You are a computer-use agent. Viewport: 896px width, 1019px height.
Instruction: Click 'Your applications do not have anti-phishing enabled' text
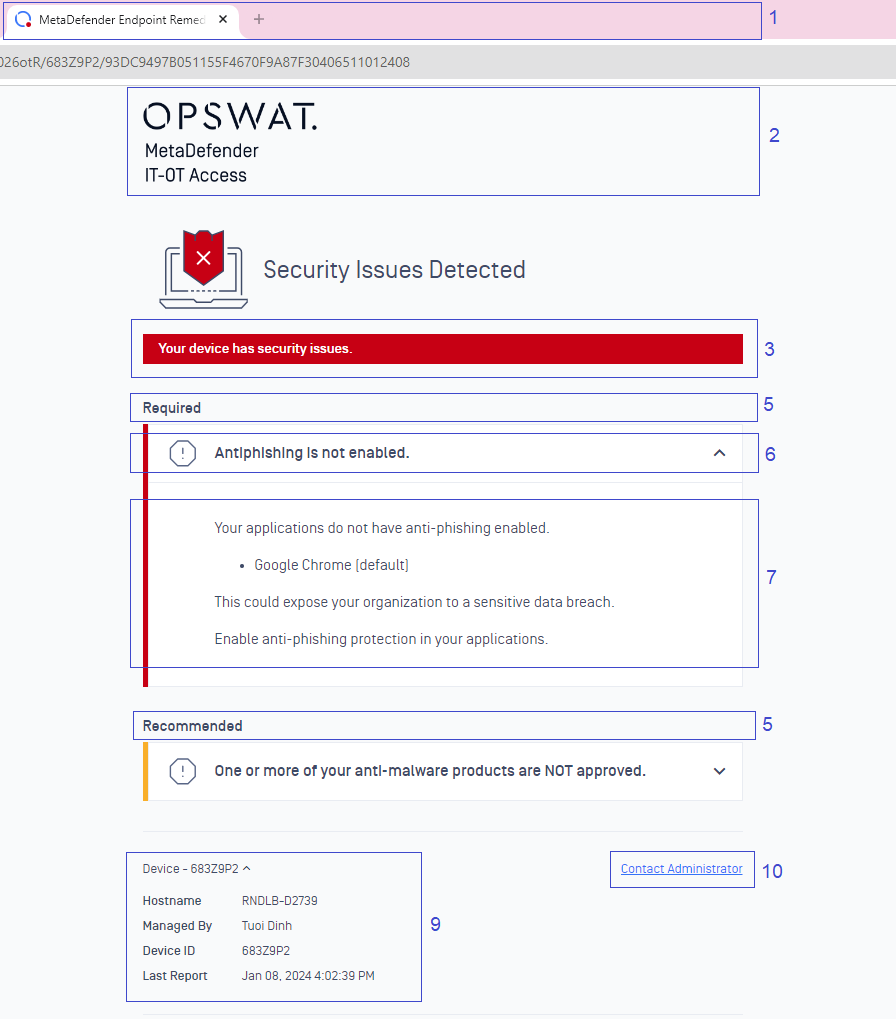pos(382,528)
